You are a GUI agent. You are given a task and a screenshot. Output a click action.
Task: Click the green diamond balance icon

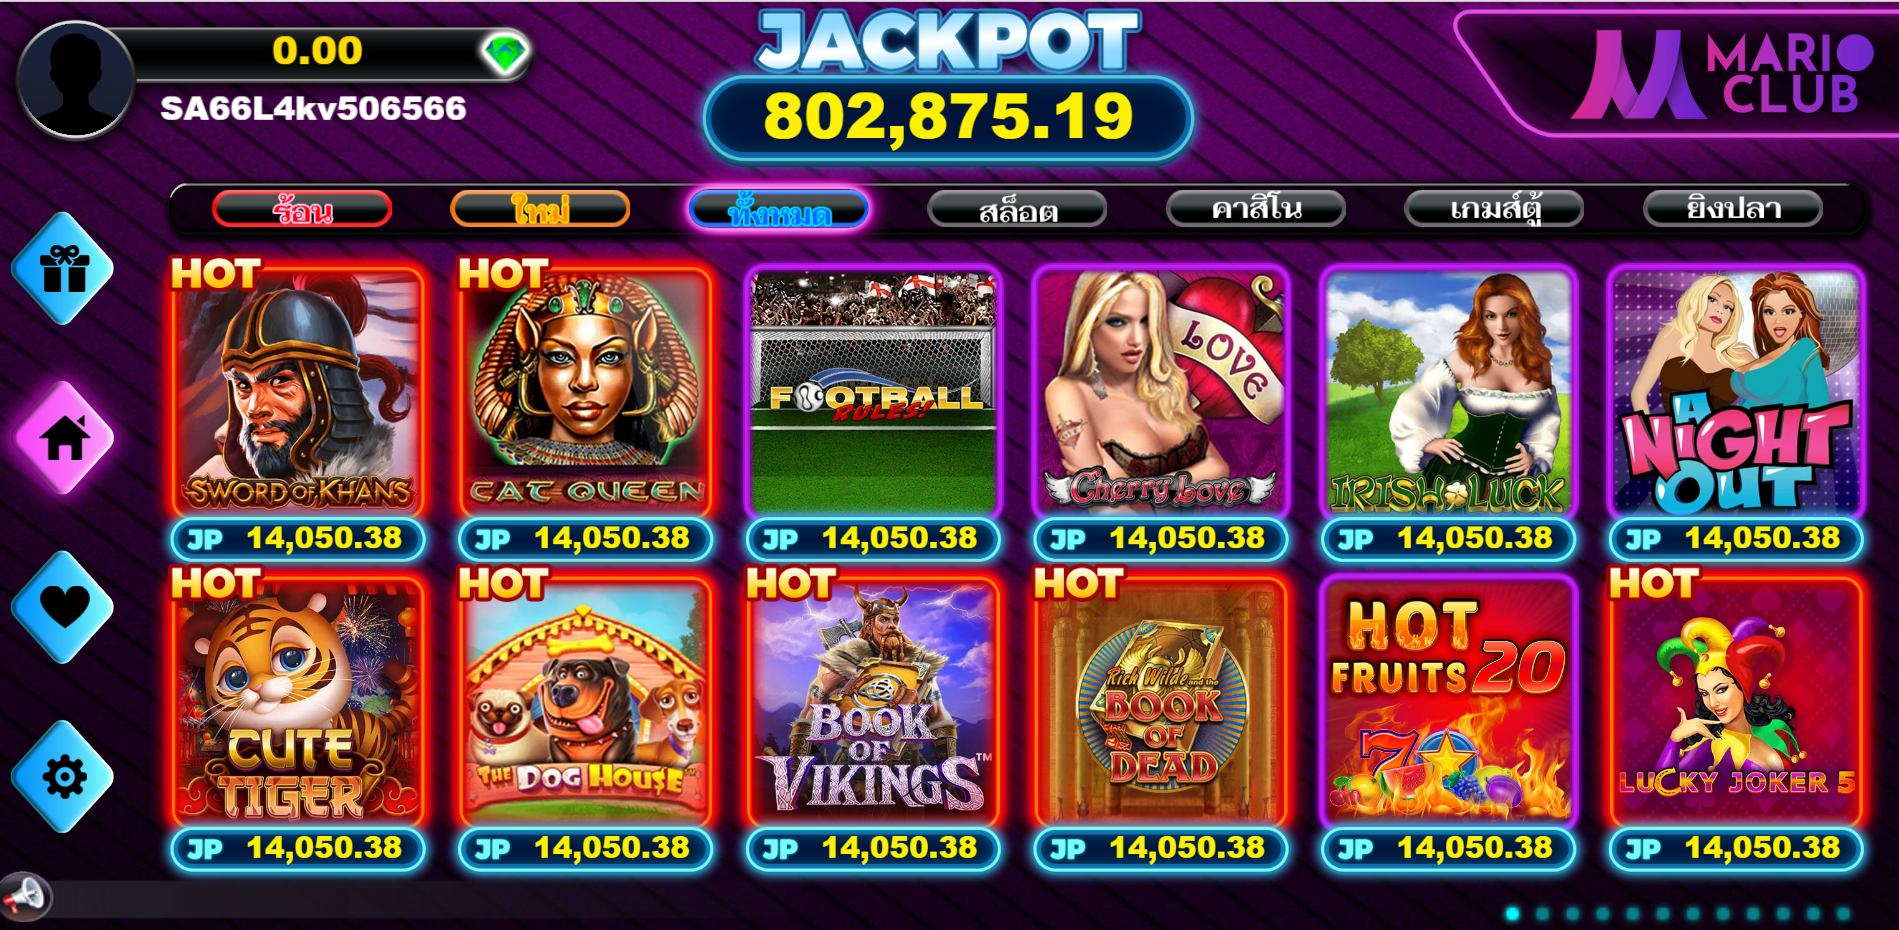point(505,52)
